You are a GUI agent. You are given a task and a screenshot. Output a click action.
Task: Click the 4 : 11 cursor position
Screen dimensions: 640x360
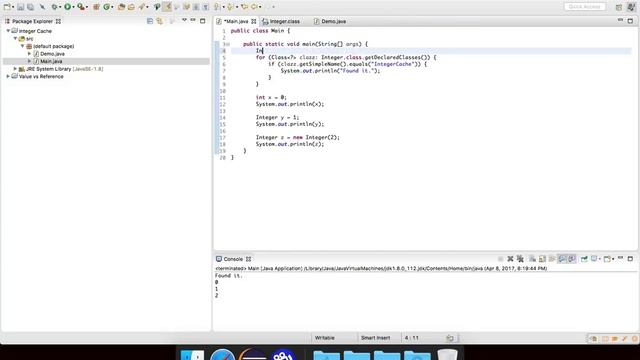[411, 338]
